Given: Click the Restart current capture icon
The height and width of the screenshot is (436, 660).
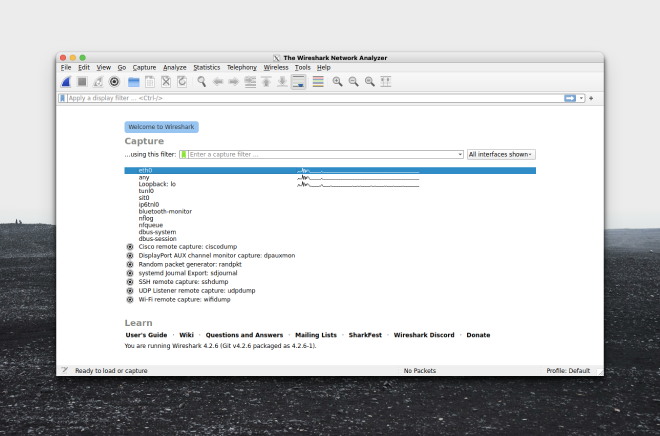Looking at the screenshot, I should (98, 82).
